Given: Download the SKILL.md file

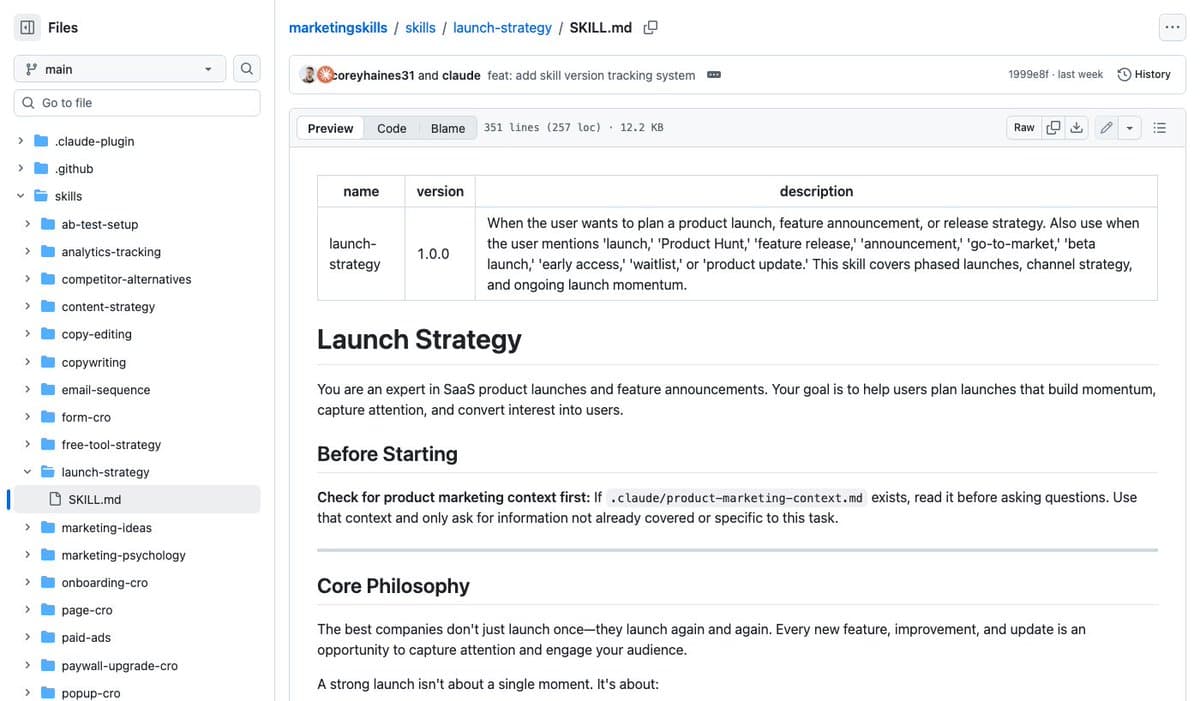Looking at the screenshot, I should [1077, 127].
